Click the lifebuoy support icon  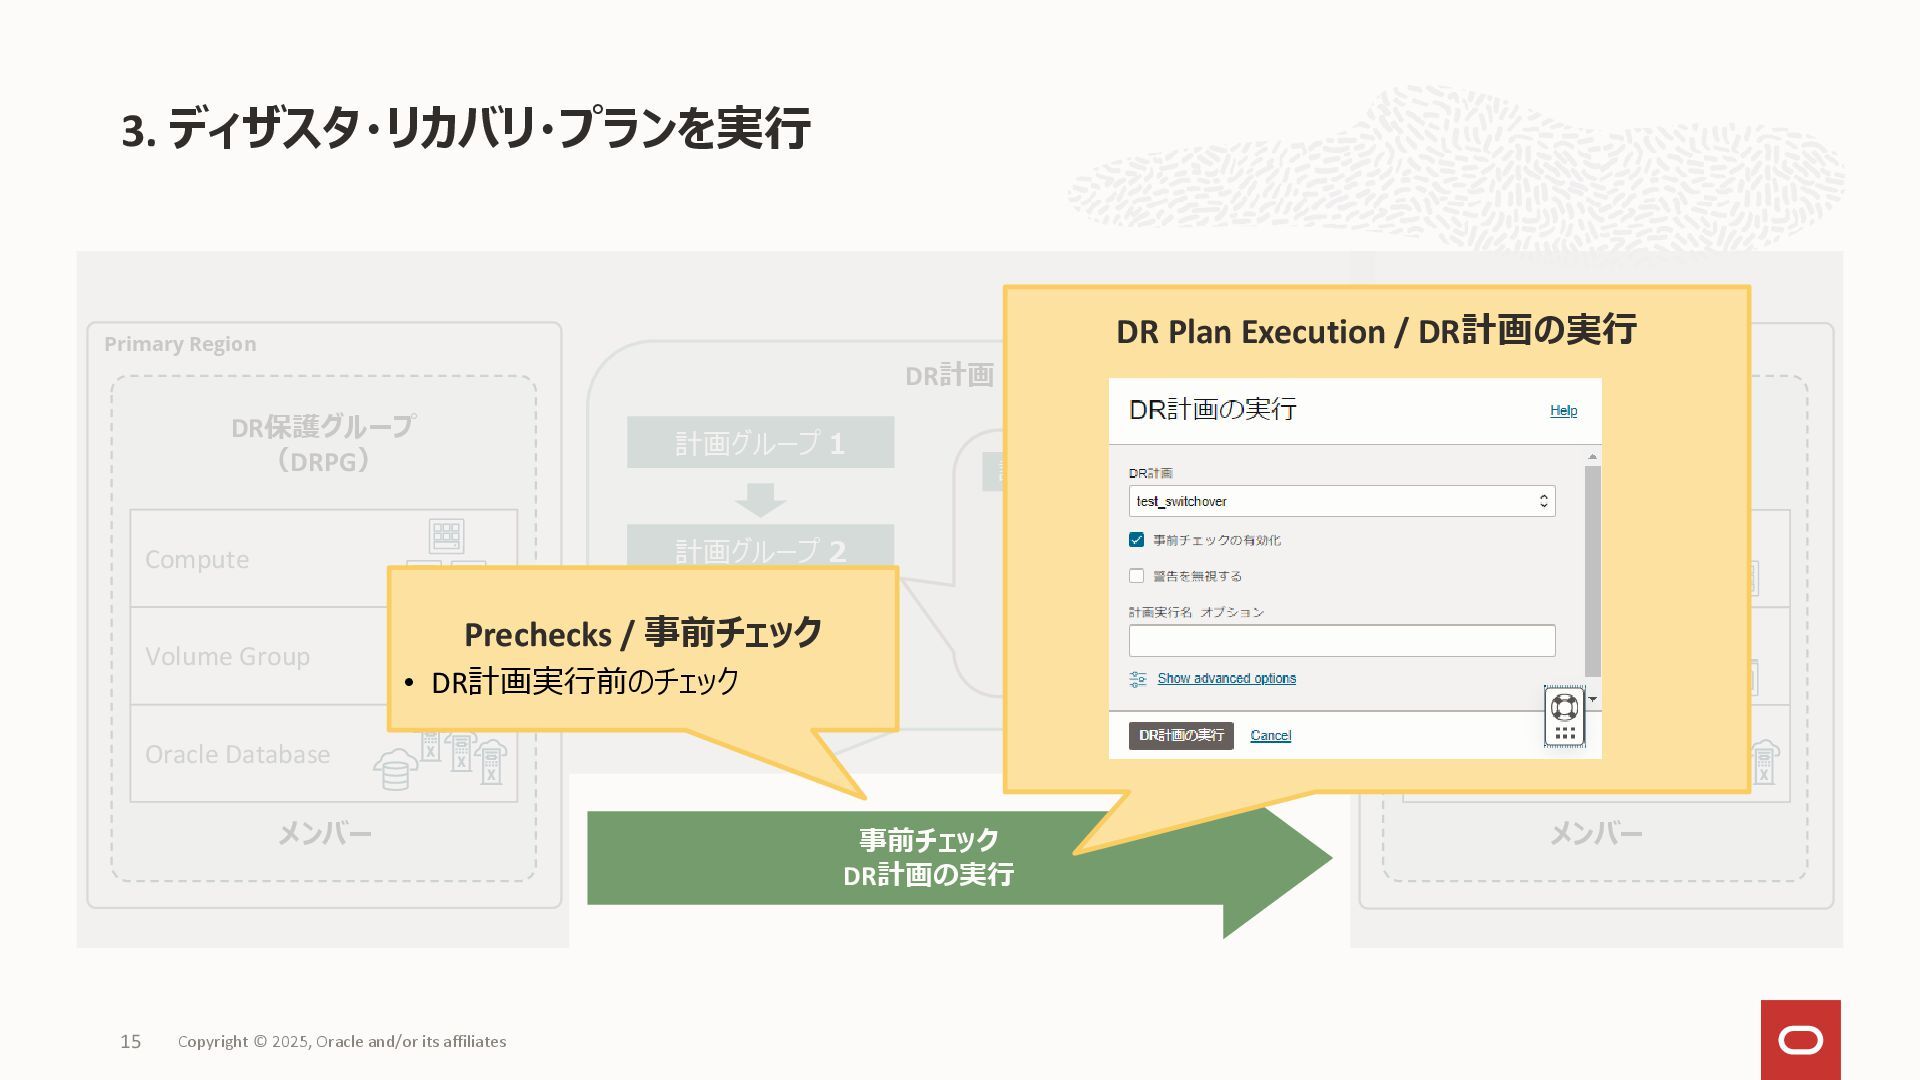click(1564, 707)
